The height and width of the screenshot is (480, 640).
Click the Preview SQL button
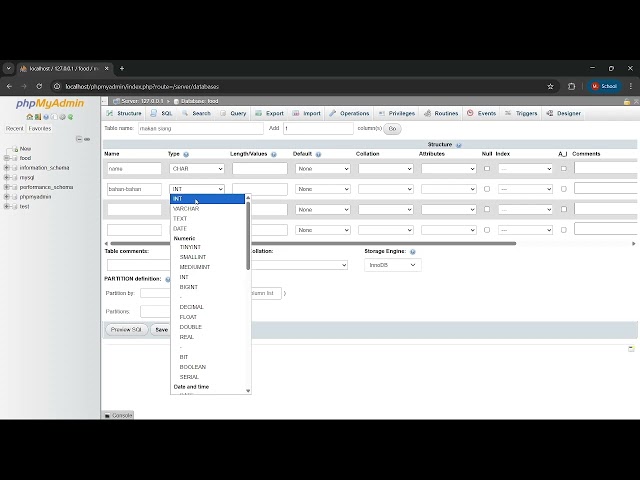point(126,330)
